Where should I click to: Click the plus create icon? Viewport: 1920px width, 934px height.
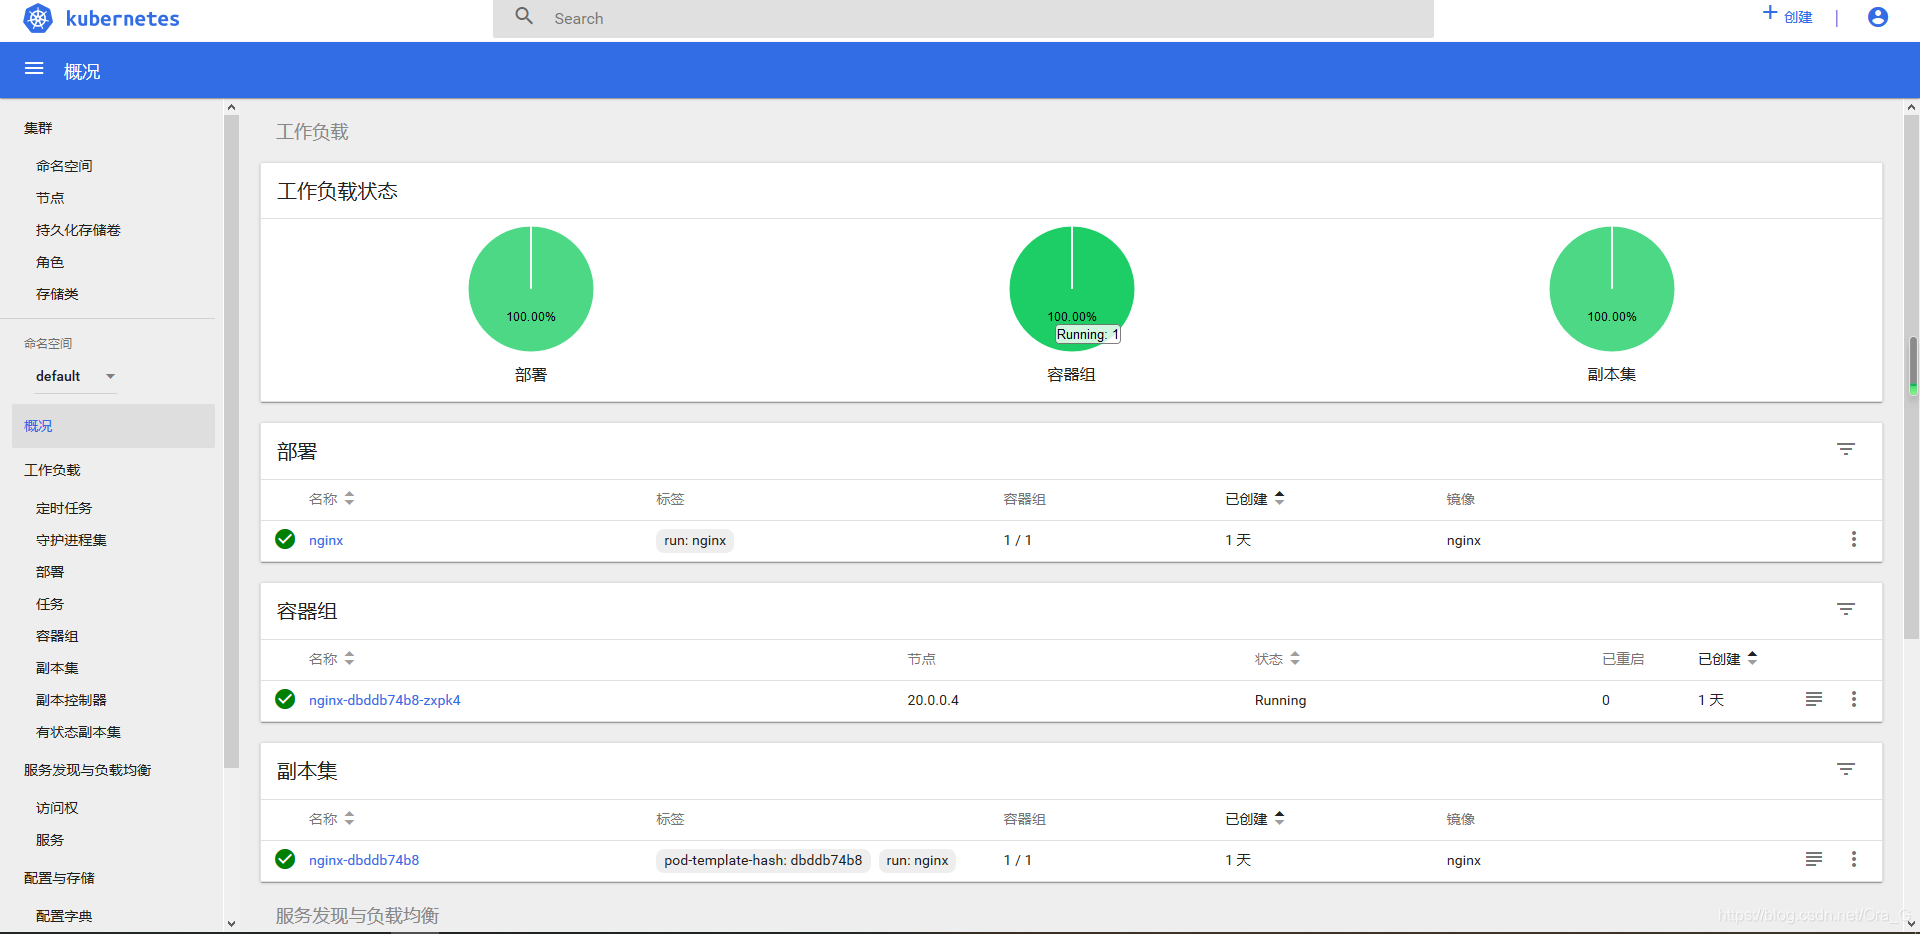(x=1770, y=13)
